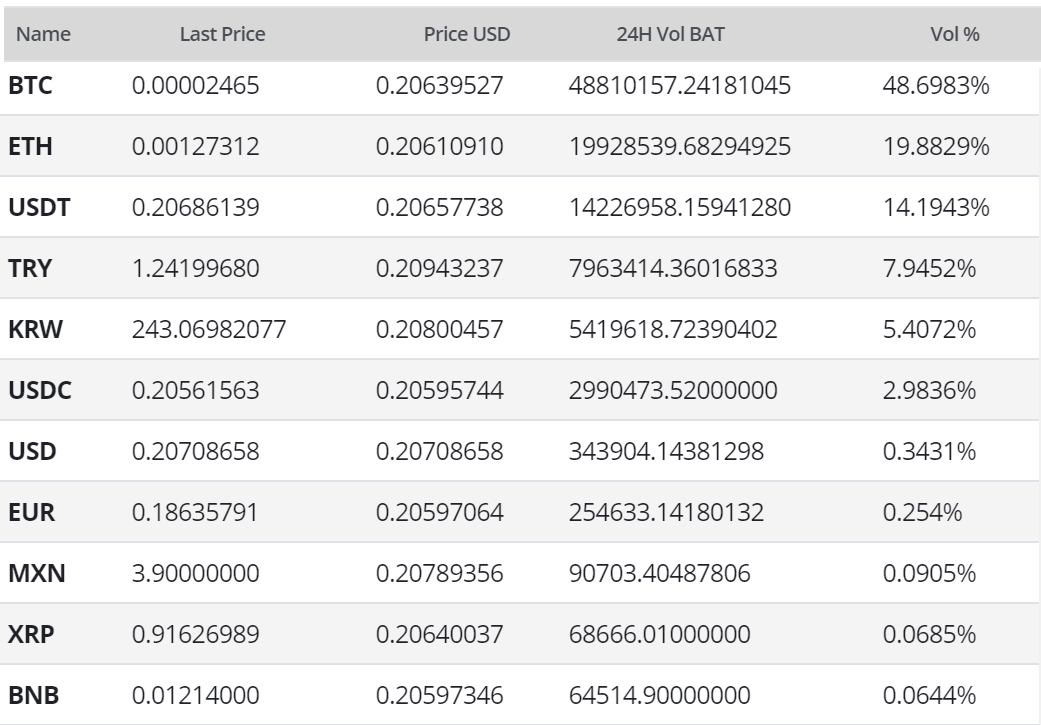Screen dimensions: 1041x725
Task: Click USDC volume share 2.9836%
Action: tap(929, 391)
